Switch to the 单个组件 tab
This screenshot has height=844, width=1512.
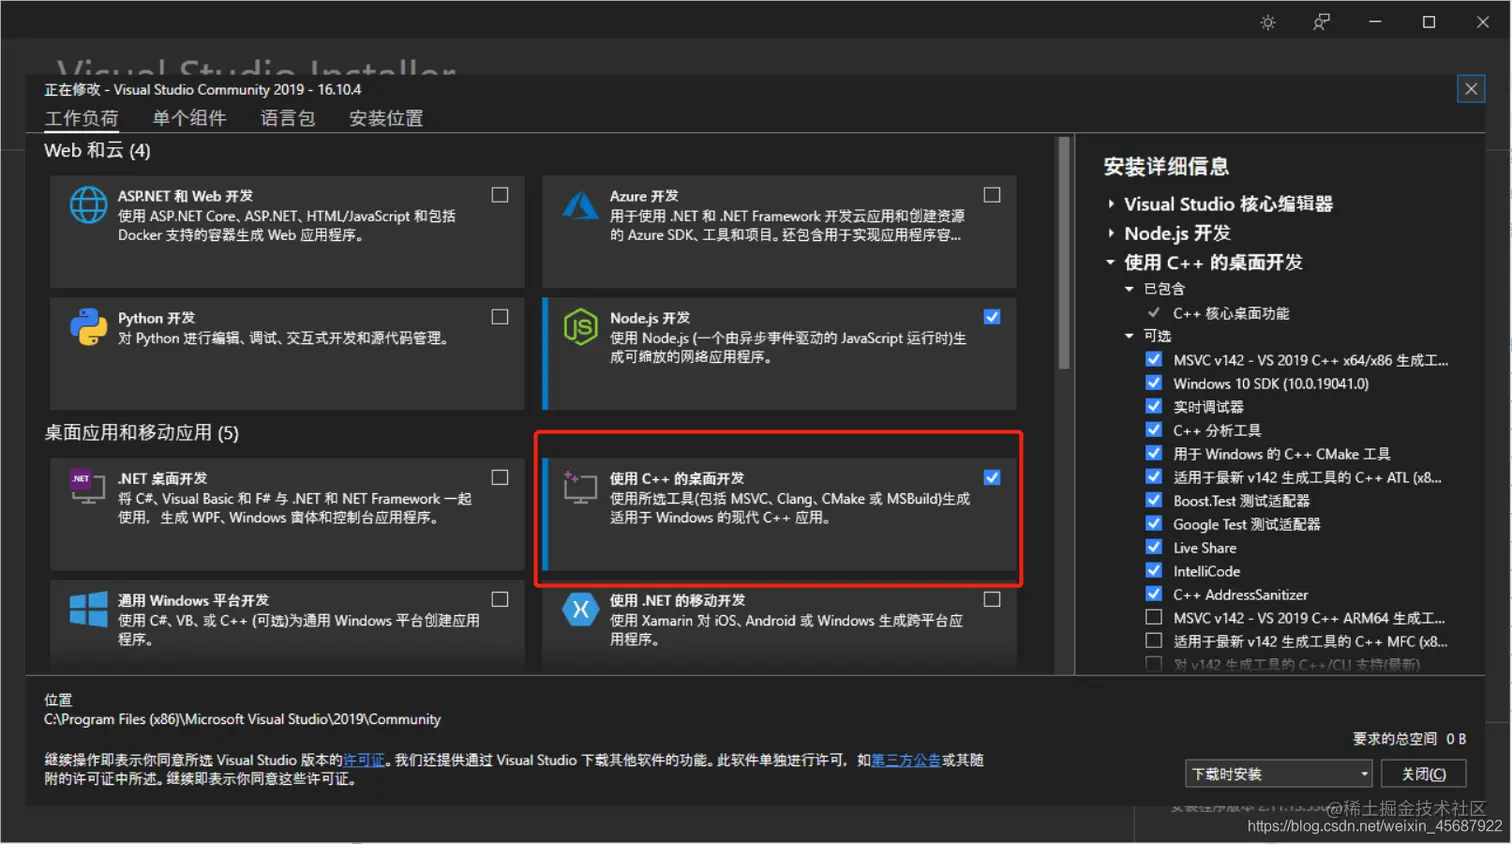pos(190,118)
